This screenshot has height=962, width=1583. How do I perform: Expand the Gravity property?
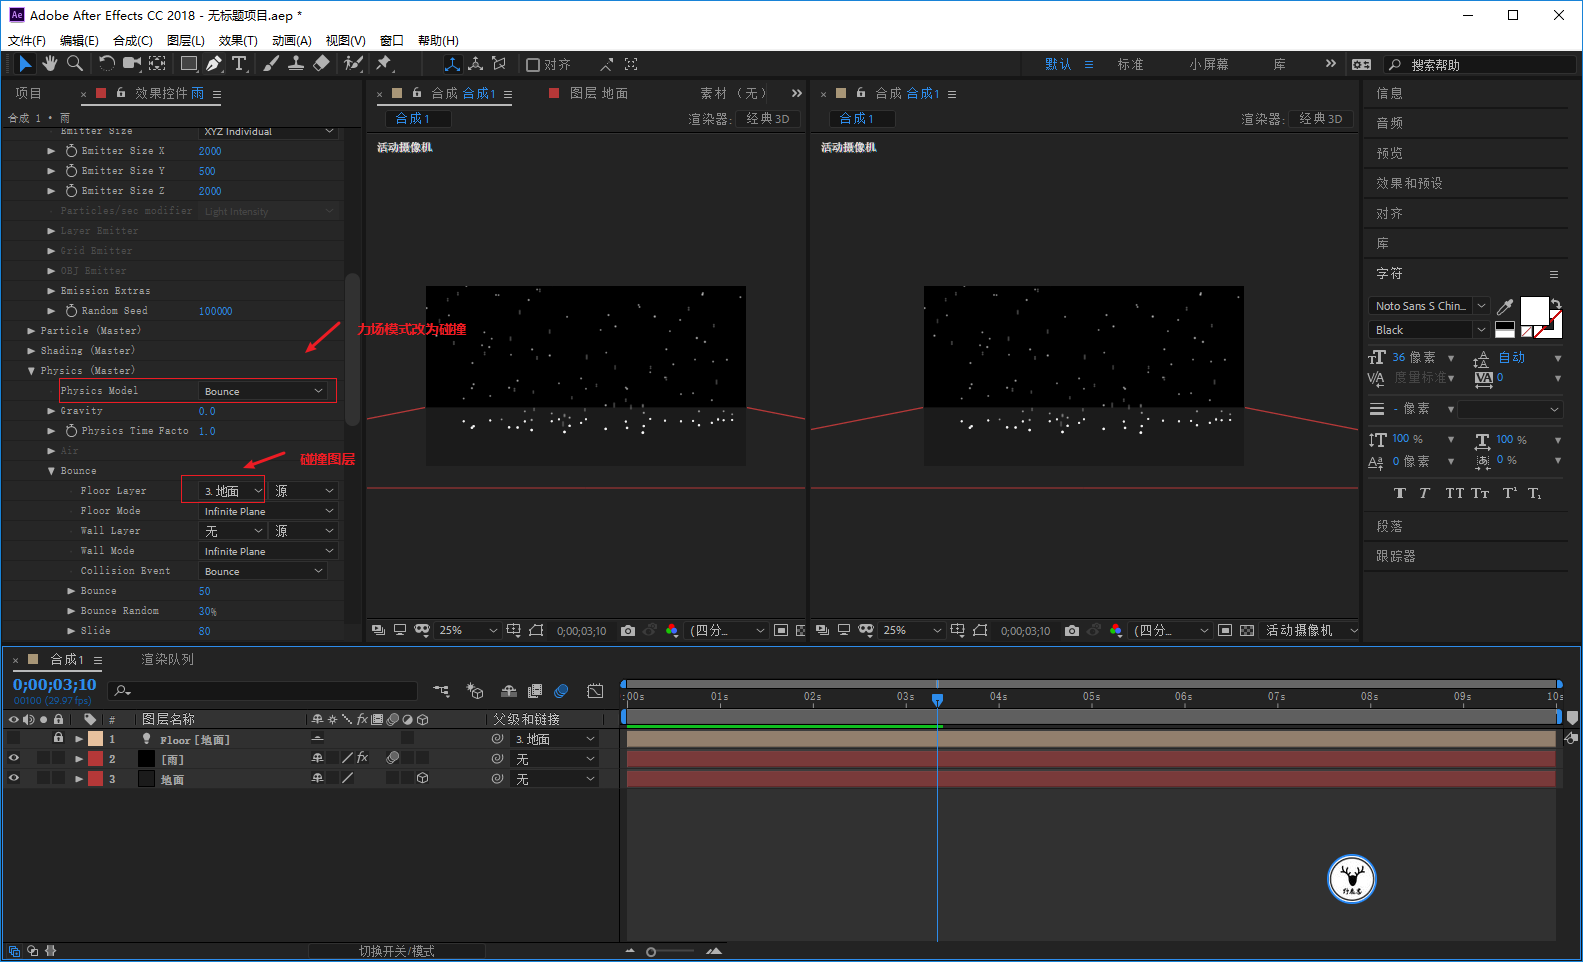(x=51, y=411)
